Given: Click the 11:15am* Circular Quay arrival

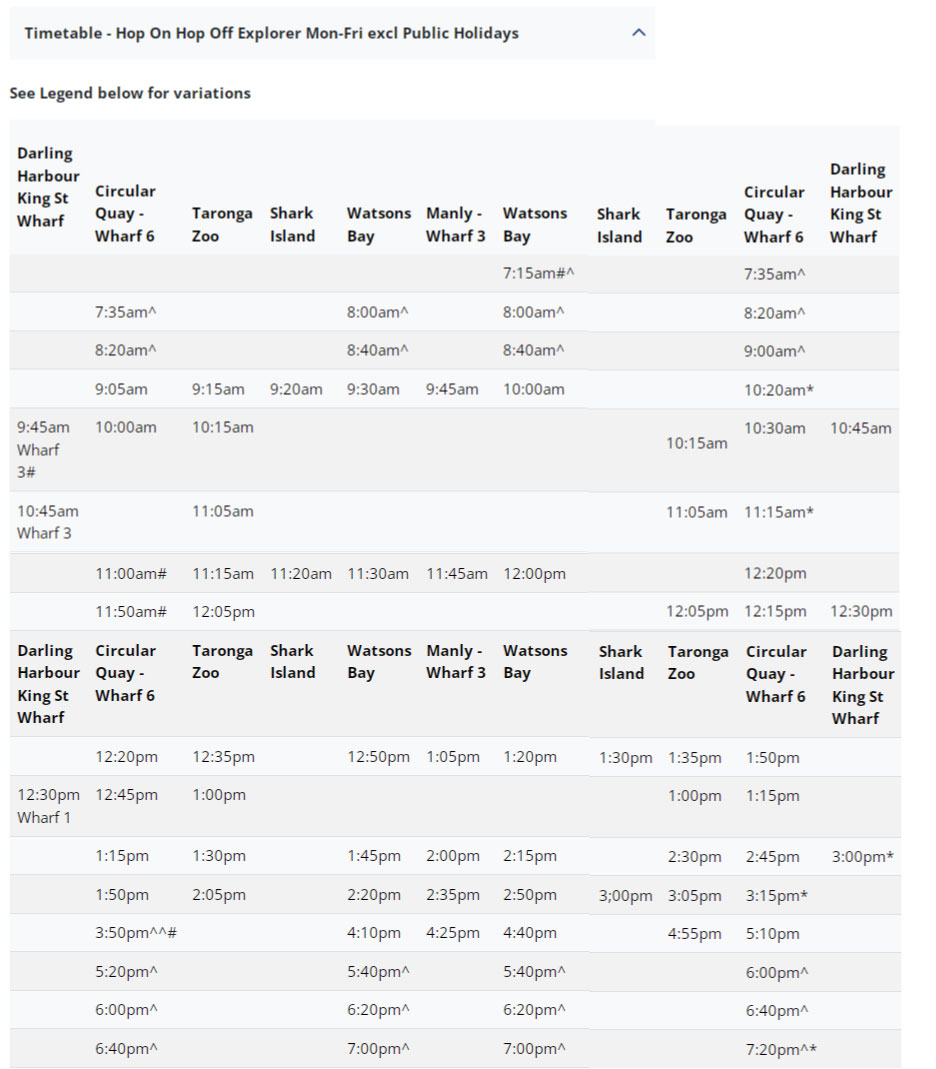Looking at the screenshot, I should 779,512.
